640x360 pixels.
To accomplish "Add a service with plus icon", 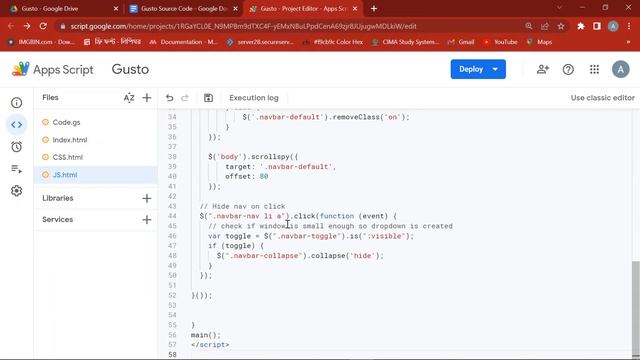I will [147, 220].
